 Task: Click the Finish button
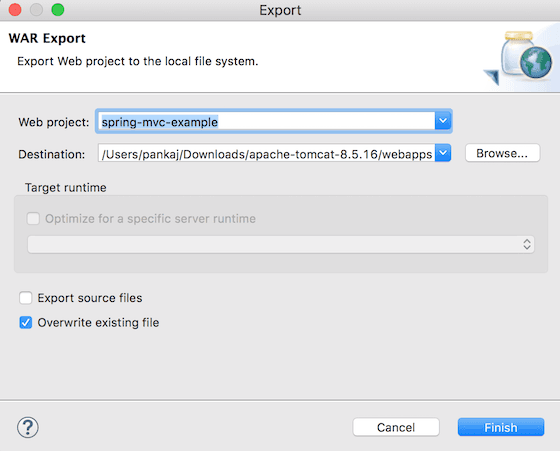pyautogui.click(x=501, y=427)
